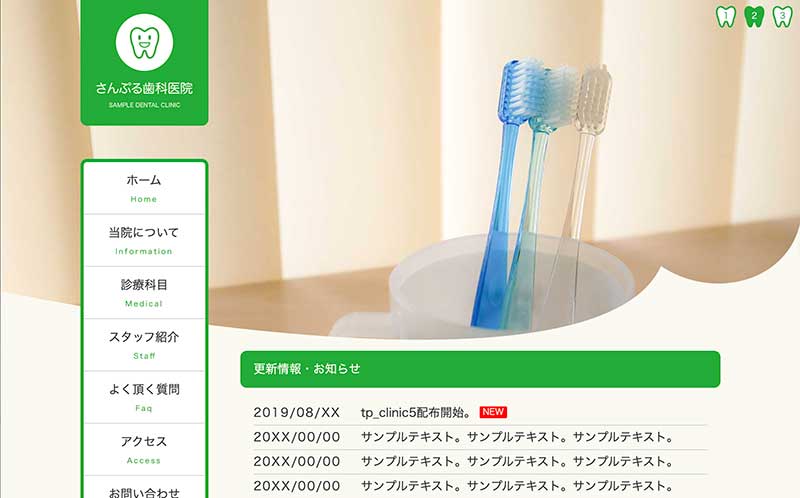Go to 診療科目 Medical page
This screenshot has height=498, width=800.
coord(144,293)
